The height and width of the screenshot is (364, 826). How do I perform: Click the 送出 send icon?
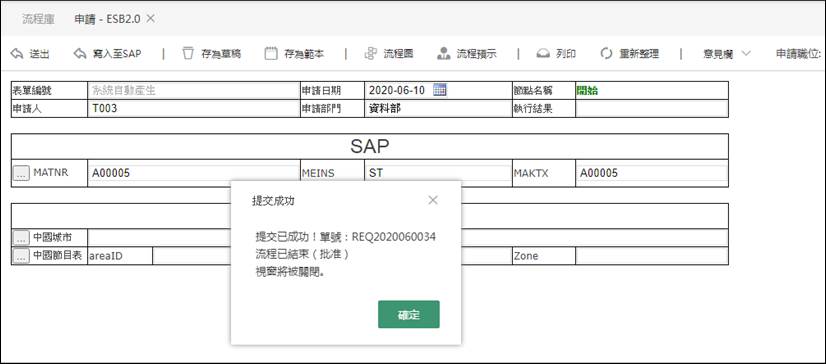click(17, 53)
